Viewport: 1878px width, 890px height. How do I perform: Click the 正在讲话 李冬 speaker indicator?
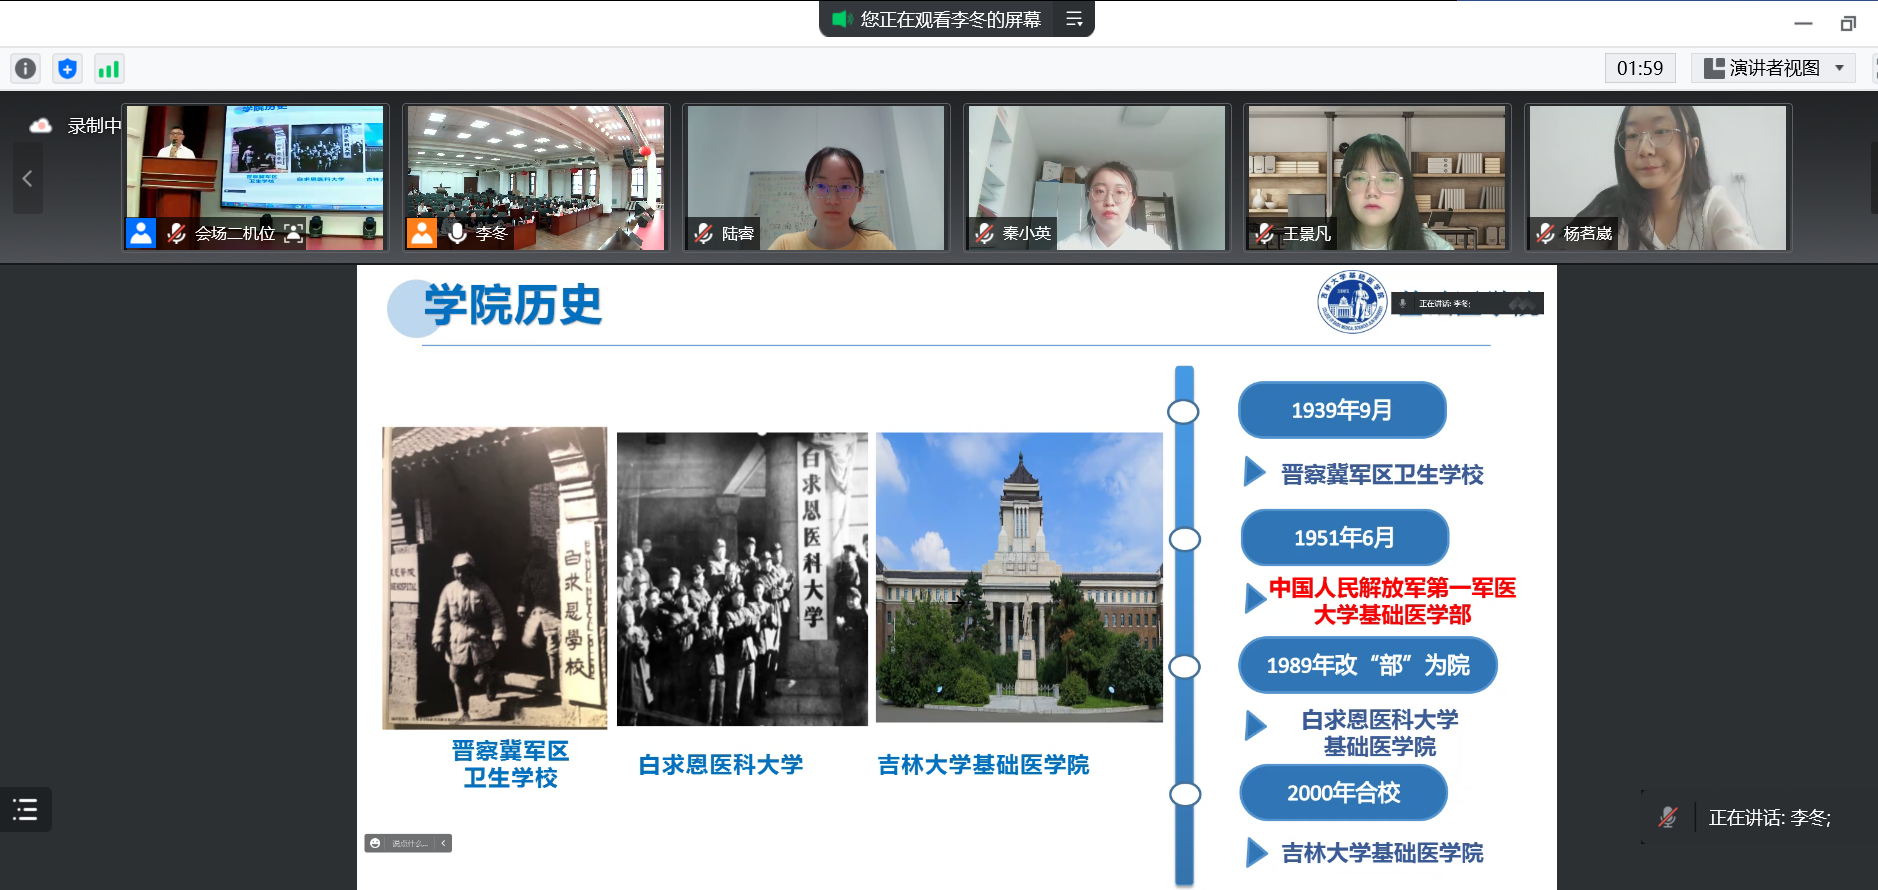pos(1768,818)
